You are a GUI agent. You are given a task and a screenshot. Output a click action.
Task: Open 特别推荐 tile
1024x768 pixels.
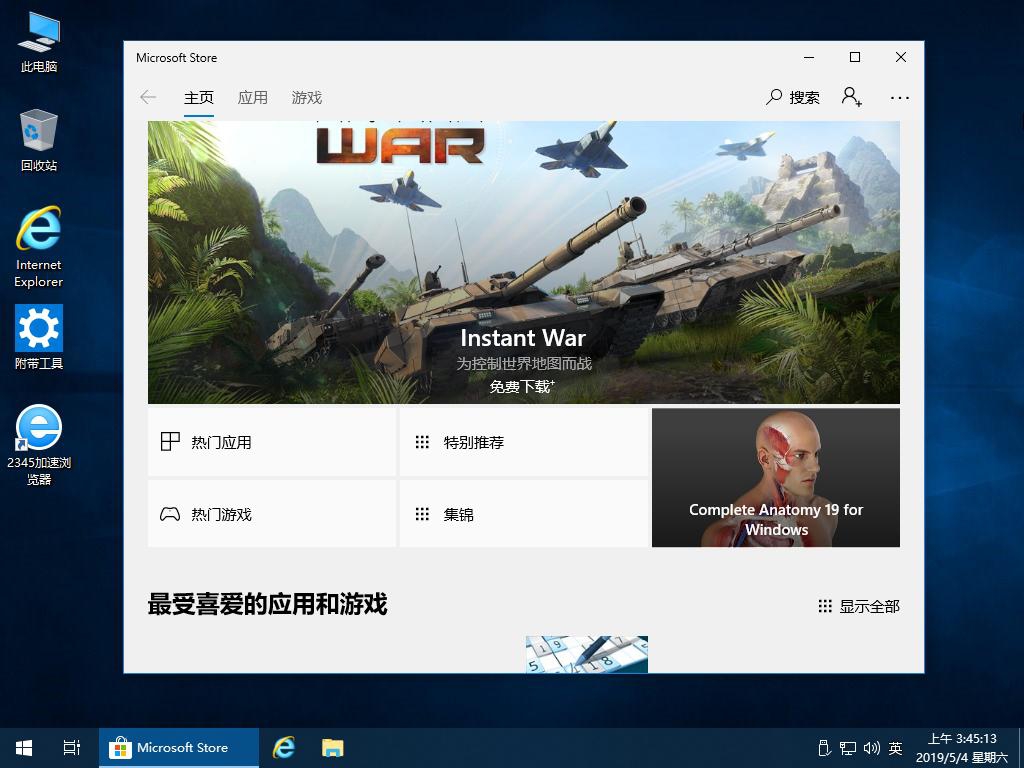tap(524, 442)
